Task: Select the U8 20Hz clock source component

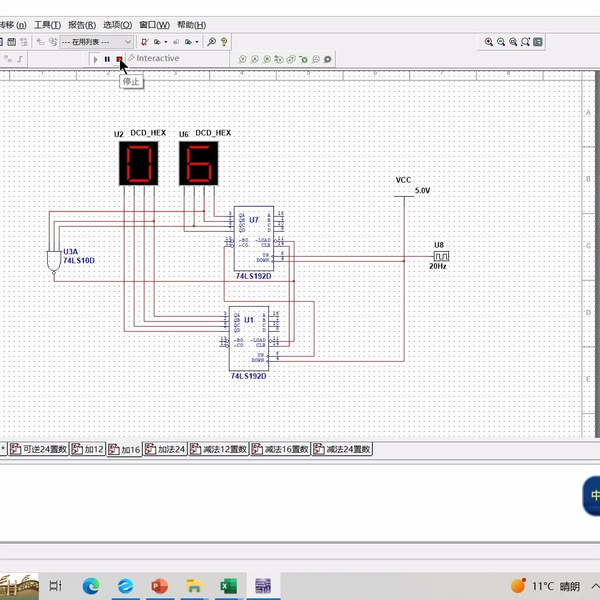Action: tap(440, 256)
